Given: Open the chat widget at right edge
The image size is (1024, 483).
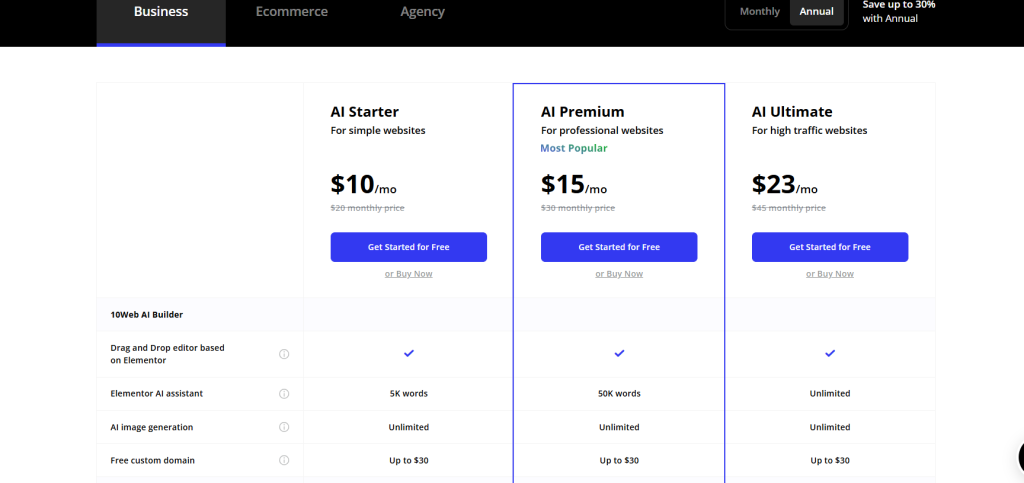Looking at the screenshot, I should coord(1021,457).
